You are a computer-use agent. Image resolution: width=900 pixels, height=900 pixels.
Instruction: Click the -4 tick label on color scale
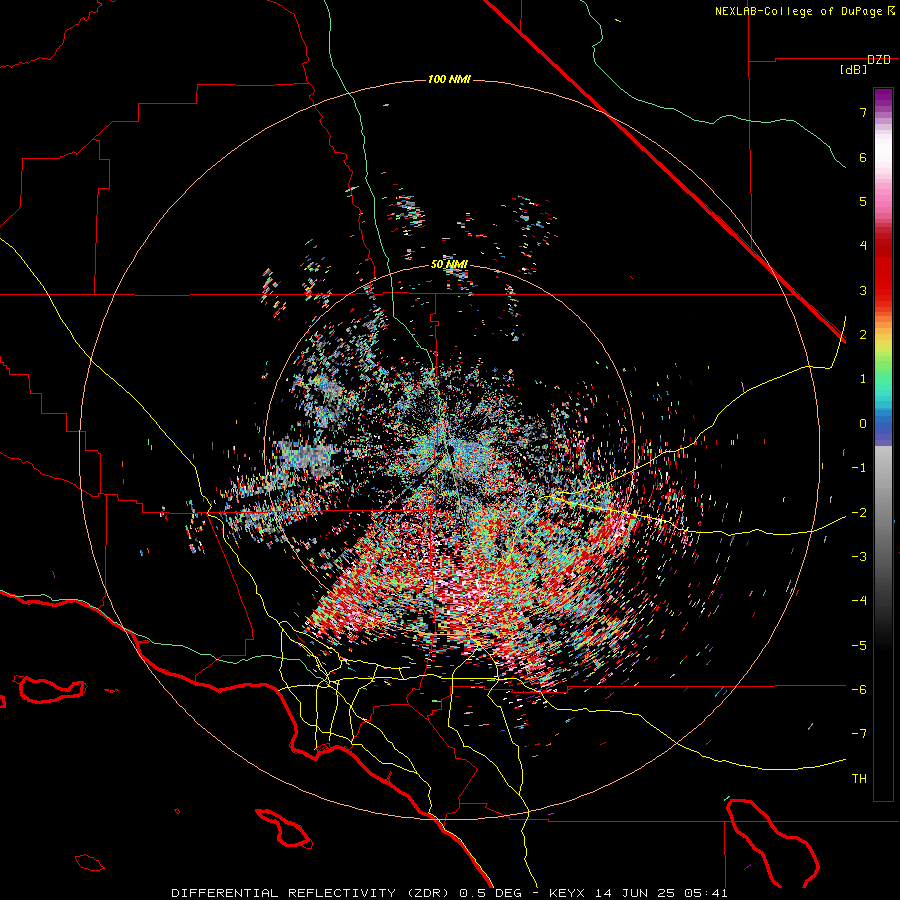tap(859, 601)
